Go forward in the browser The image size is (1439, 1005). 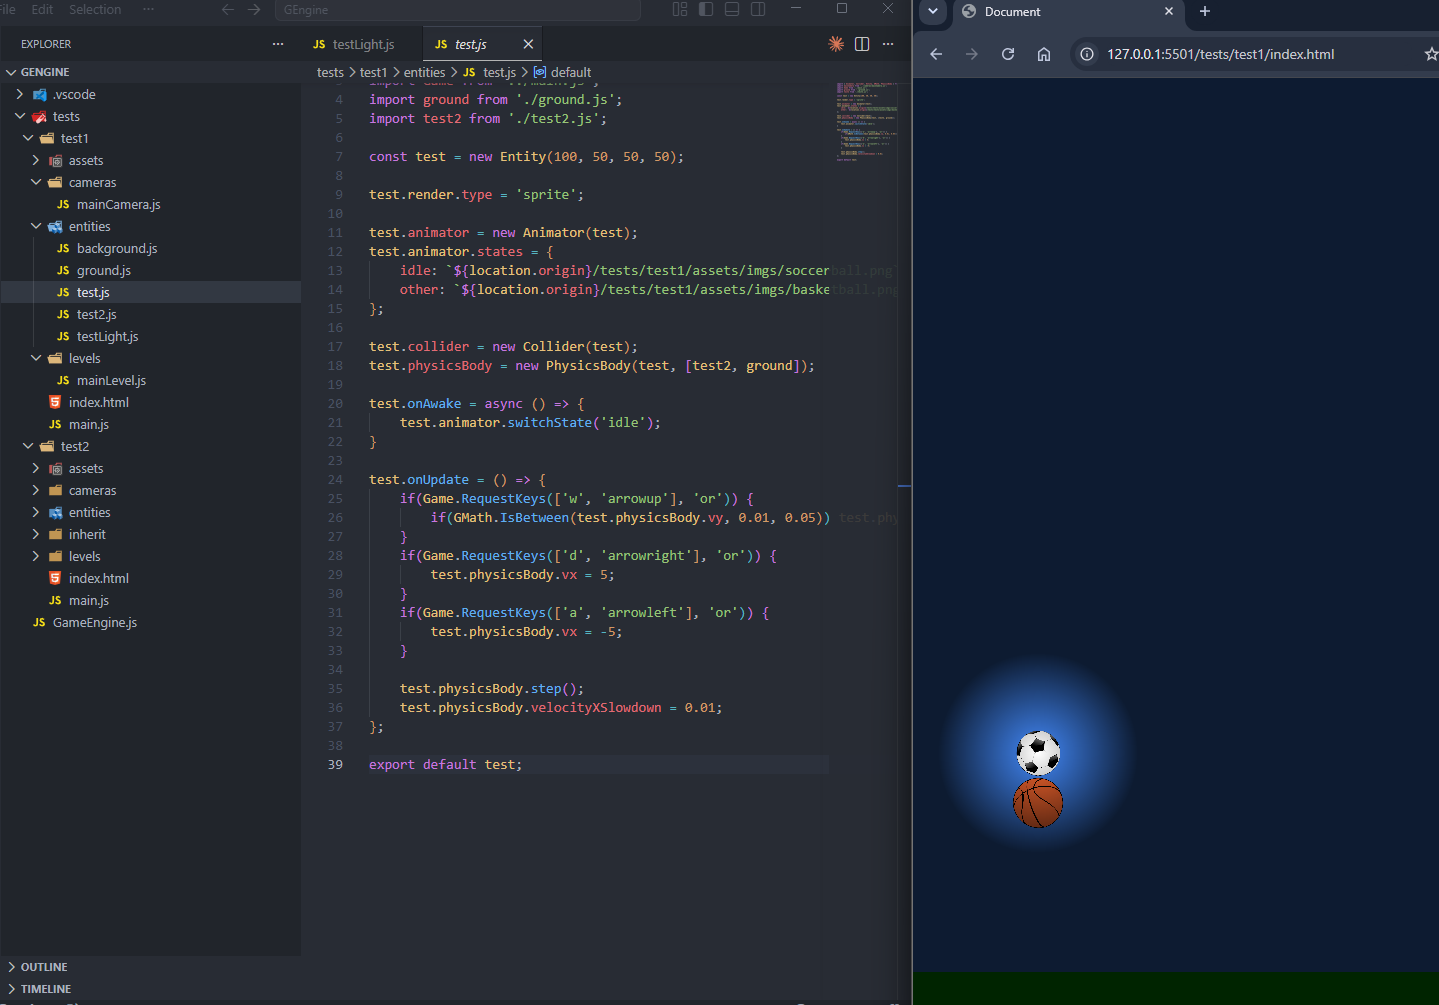[972, 54]
